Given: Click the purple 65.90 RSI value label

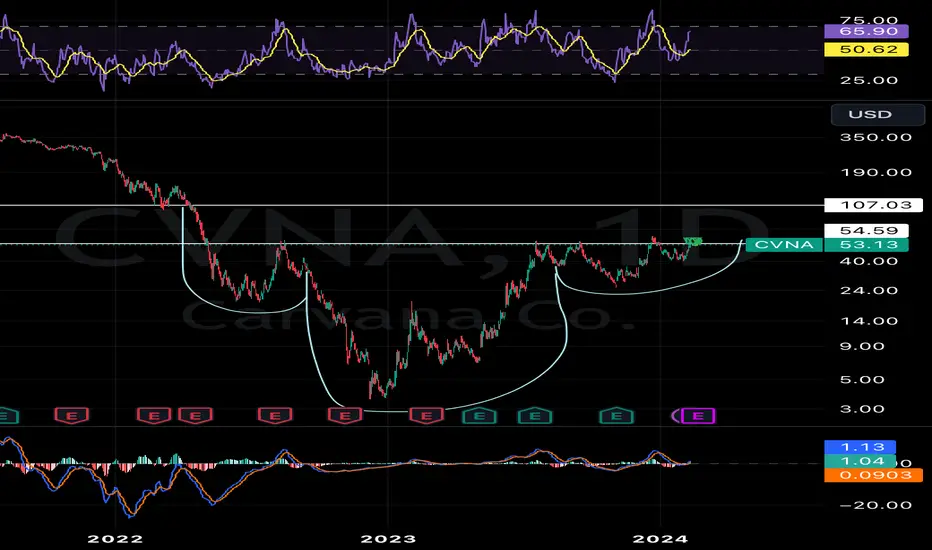Looking at the screenshot, I should coord(866,32).
